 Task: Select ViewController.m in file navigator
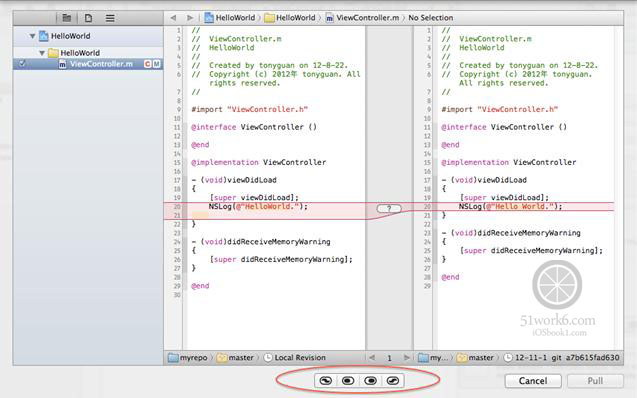point(88,64)
